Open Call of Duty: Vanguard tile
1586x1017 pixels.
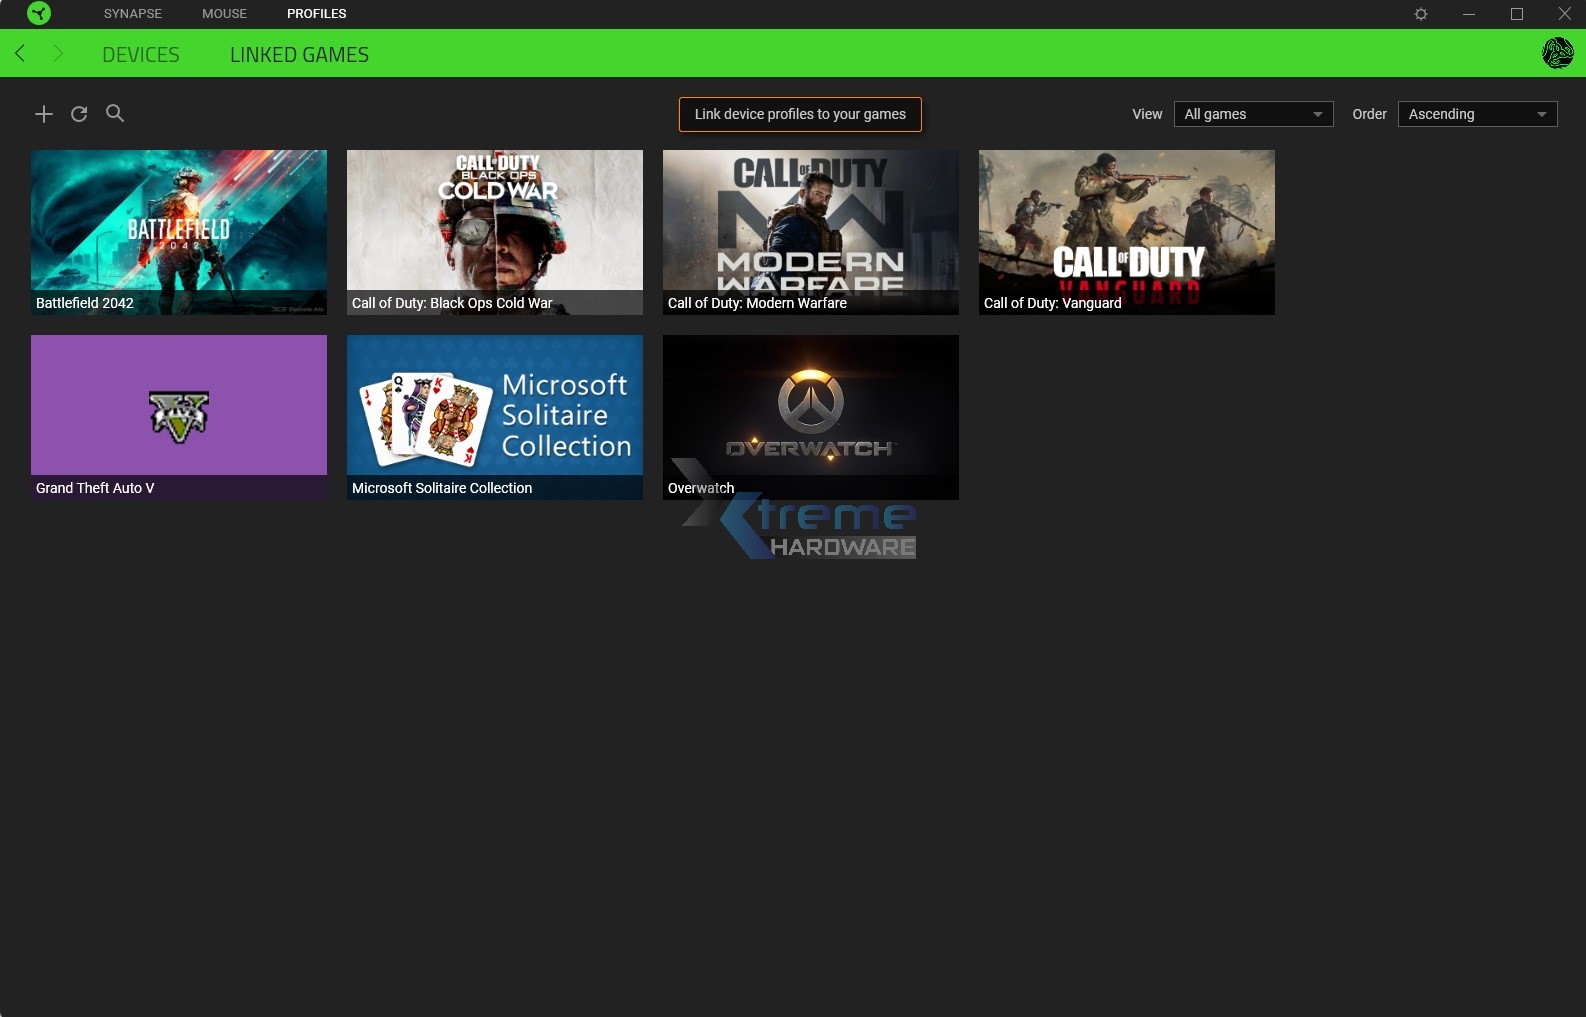(x=1126, y=232)
